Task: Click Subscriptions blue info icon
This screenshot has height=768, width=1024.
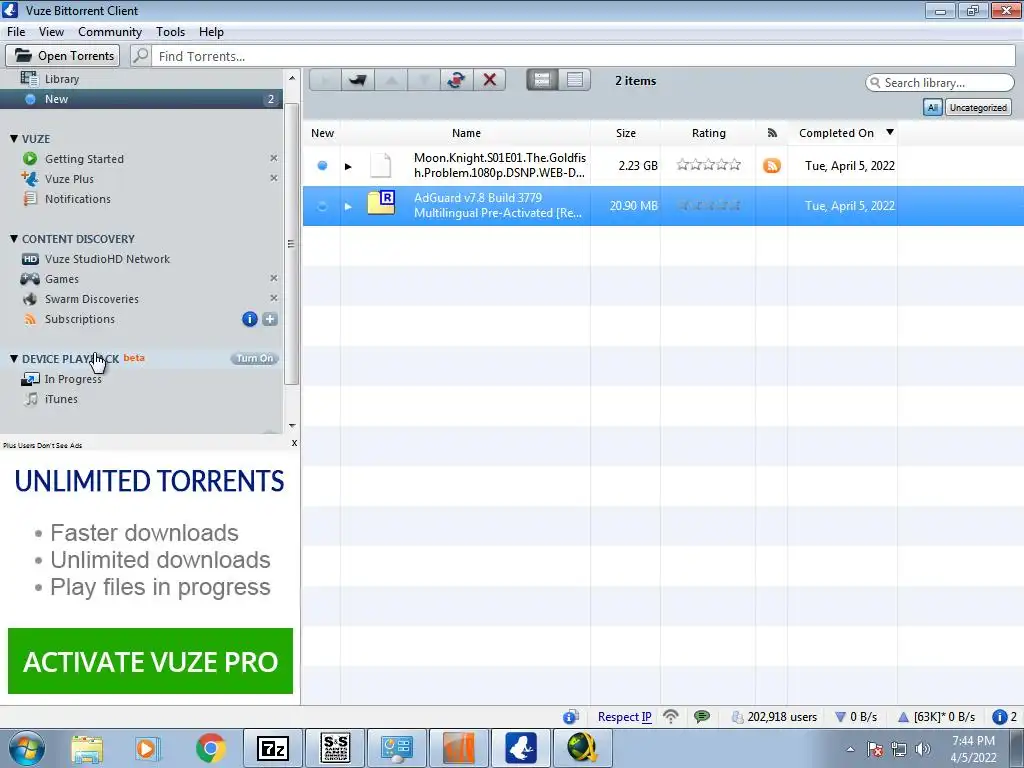Action: pyautogui.click(x=249, y=319)
